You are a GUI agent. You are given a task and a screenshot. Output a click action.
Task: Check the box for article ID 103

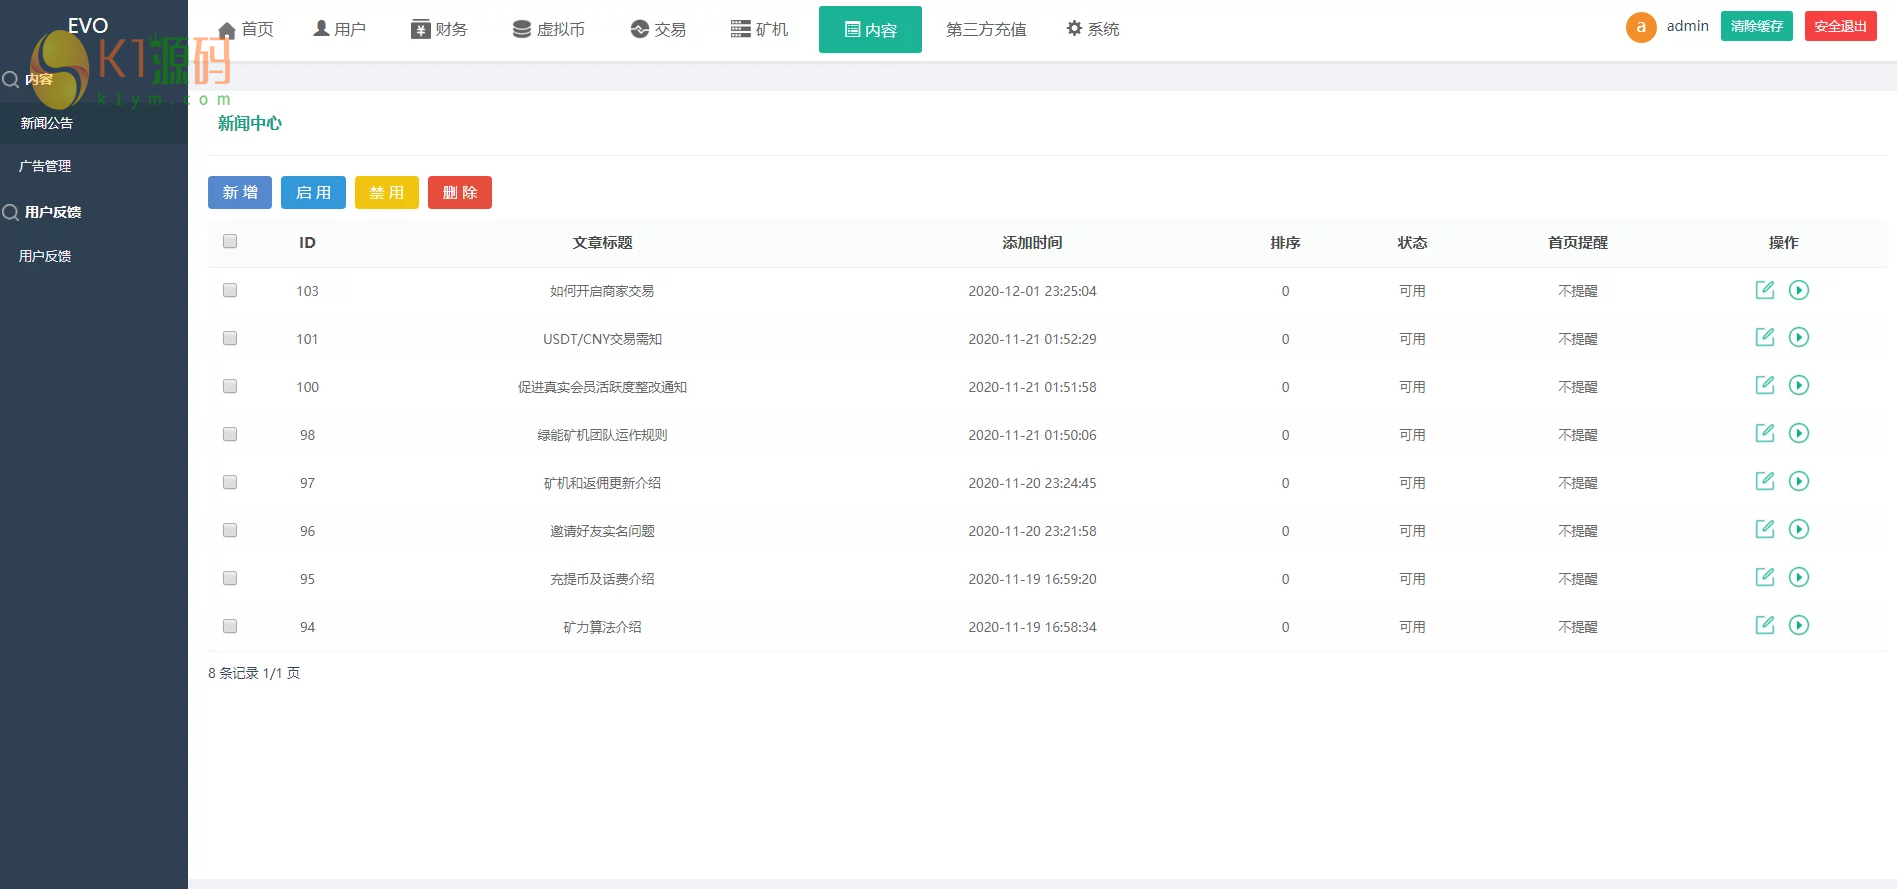(230, 291)
